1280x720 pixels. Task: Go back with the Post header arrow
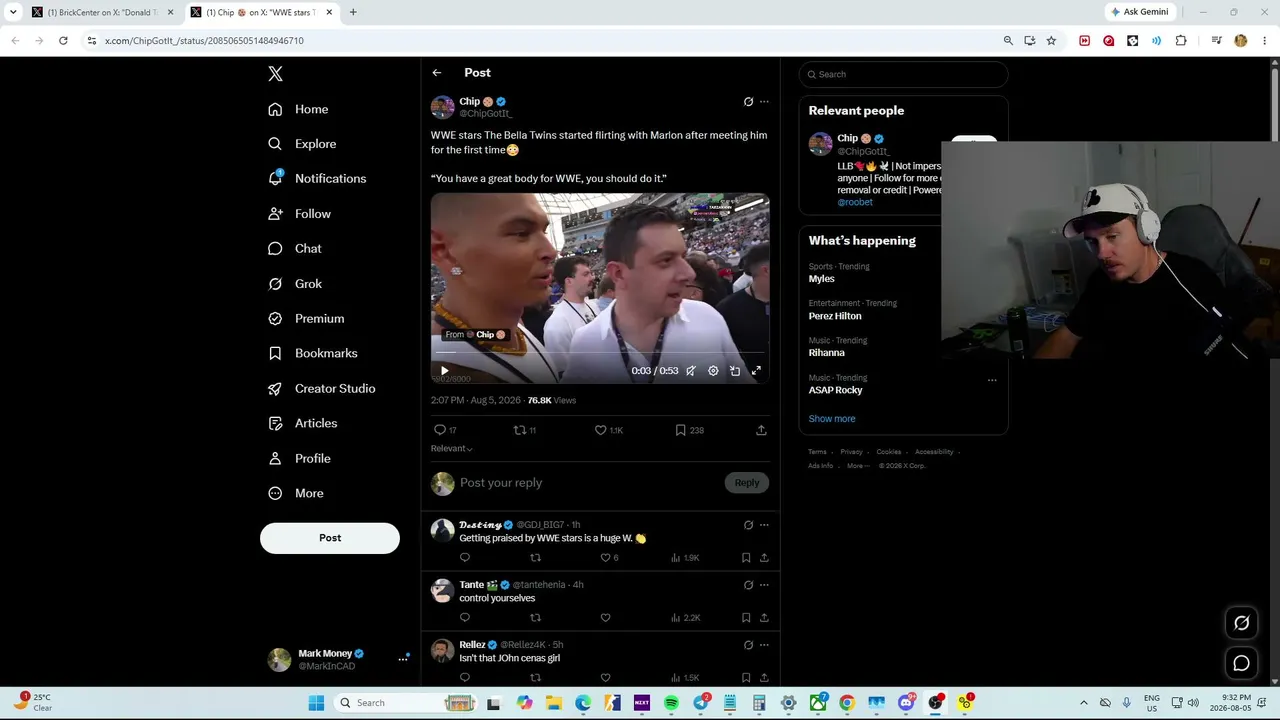tap(437, 73)
